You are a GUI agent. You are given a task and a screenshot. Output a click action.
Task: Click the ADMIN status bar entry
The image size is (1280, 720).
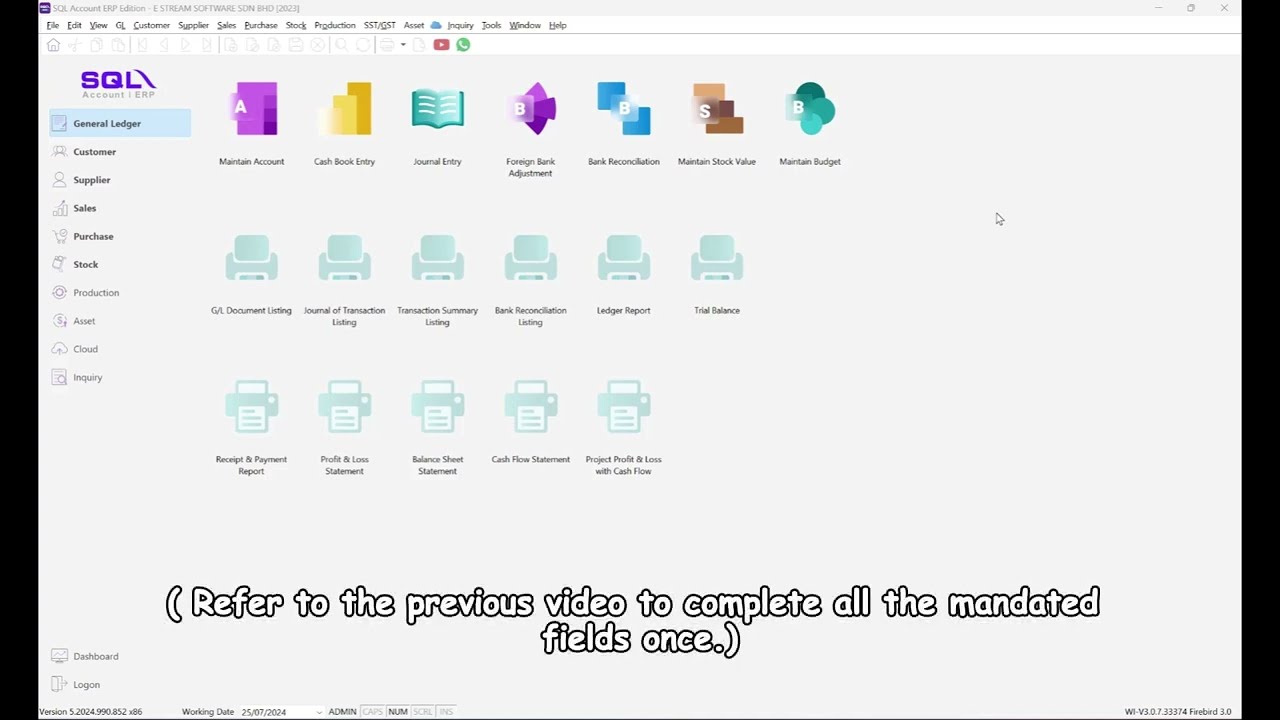coord(342,712)
